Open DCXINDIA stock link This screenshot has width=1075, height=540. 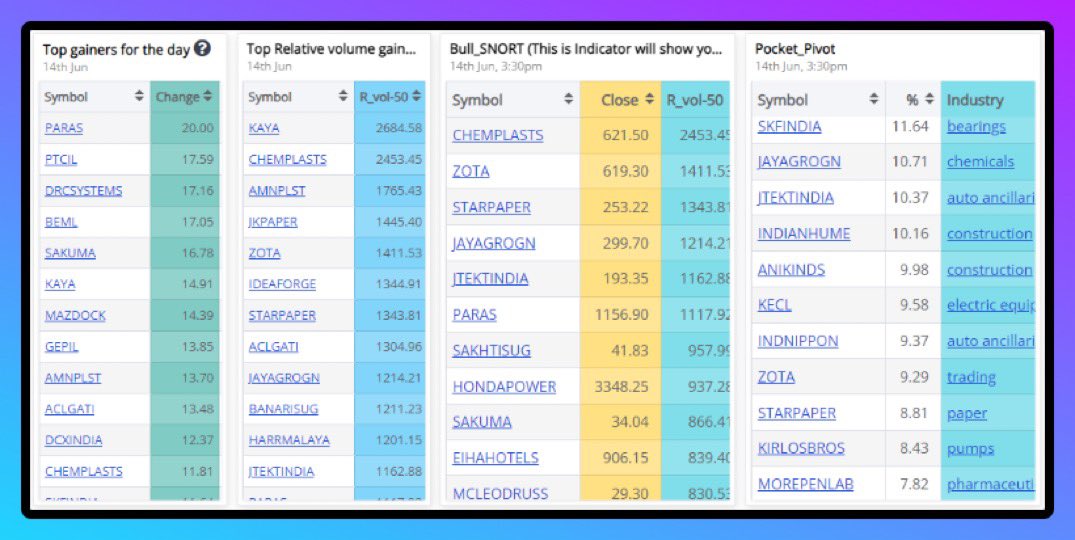coord(73,441)
